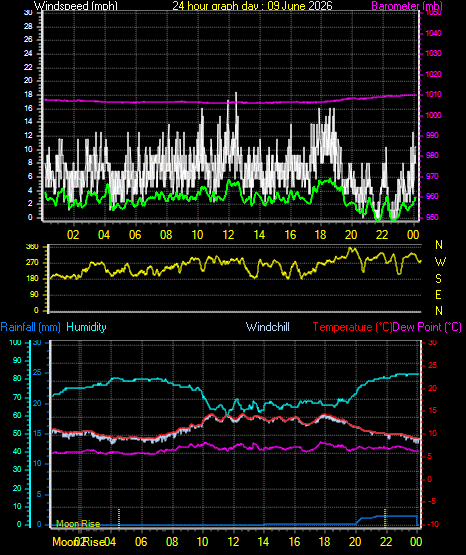Select the 'Windchill' legend label

tap(267, 327)
